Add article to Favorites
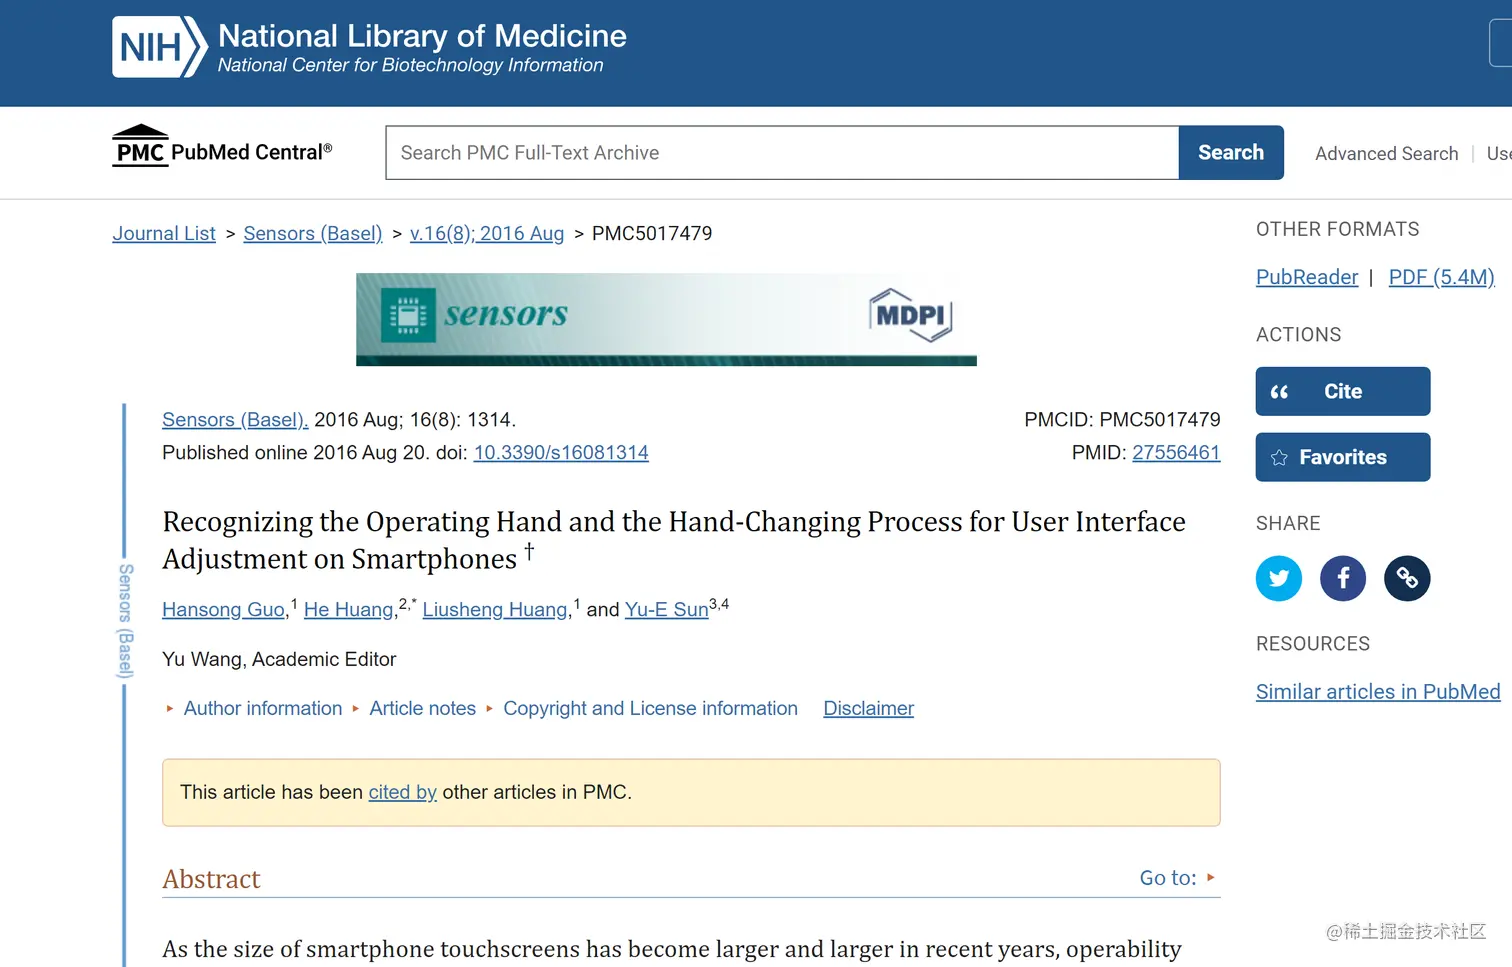Viewport: 1512px width, 967px height. [x=1342, y=457]
